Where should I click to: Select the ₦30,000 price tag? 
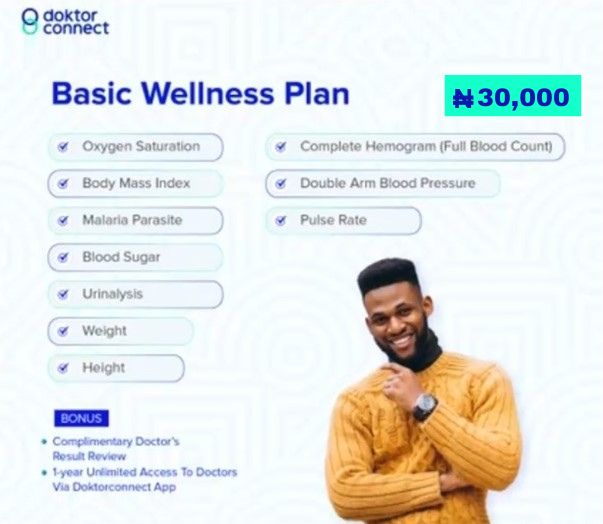[513, 96]
